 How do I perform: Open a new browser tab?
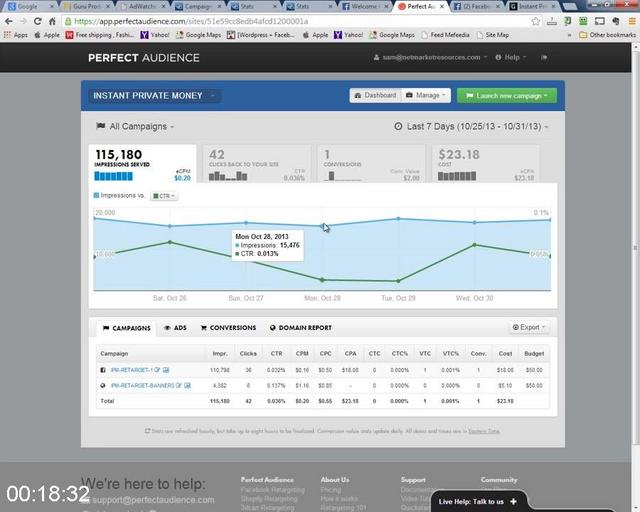tap(571, 7)
